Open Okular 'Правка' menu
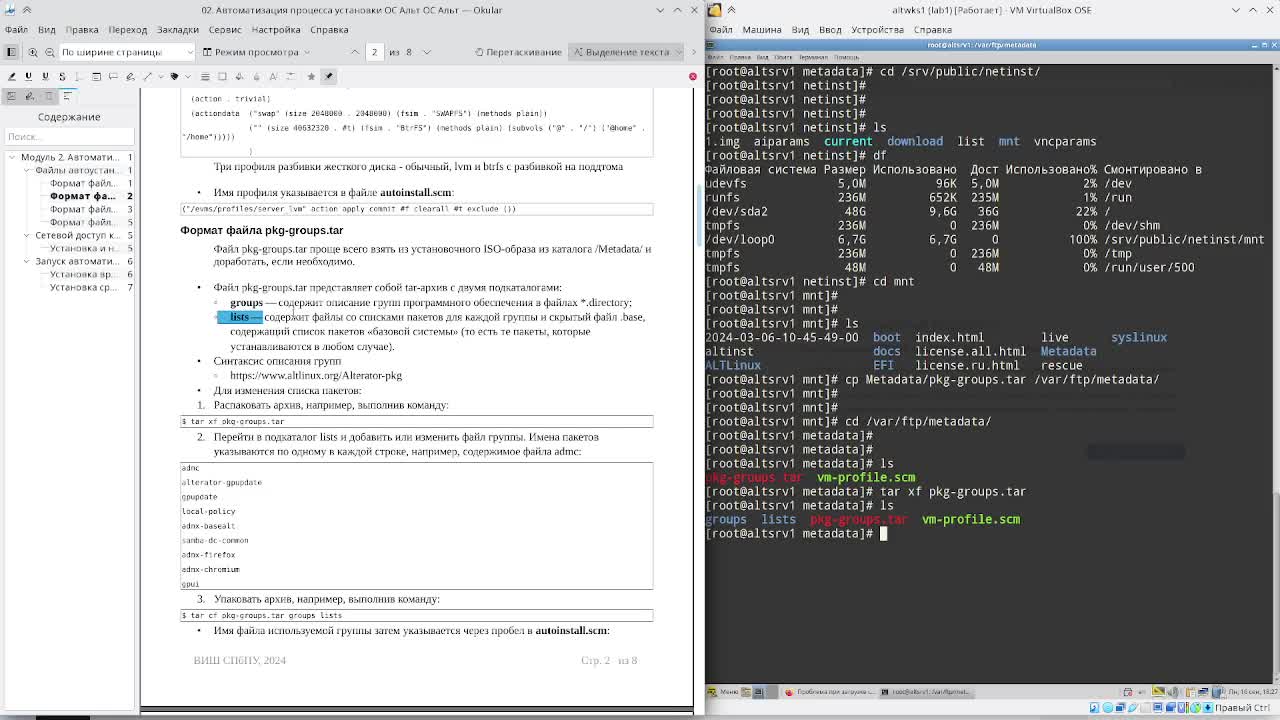 click(x=82, y=30)
